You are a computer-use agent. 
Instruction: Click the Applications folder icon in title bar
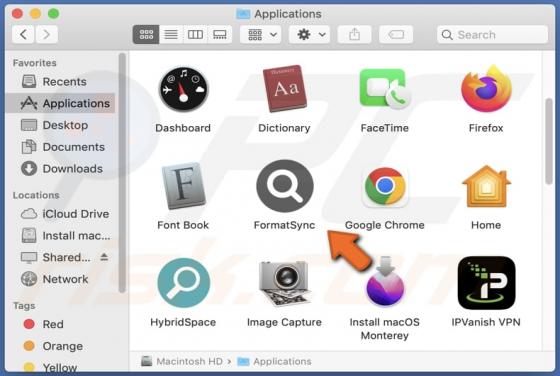pos(243,14)
